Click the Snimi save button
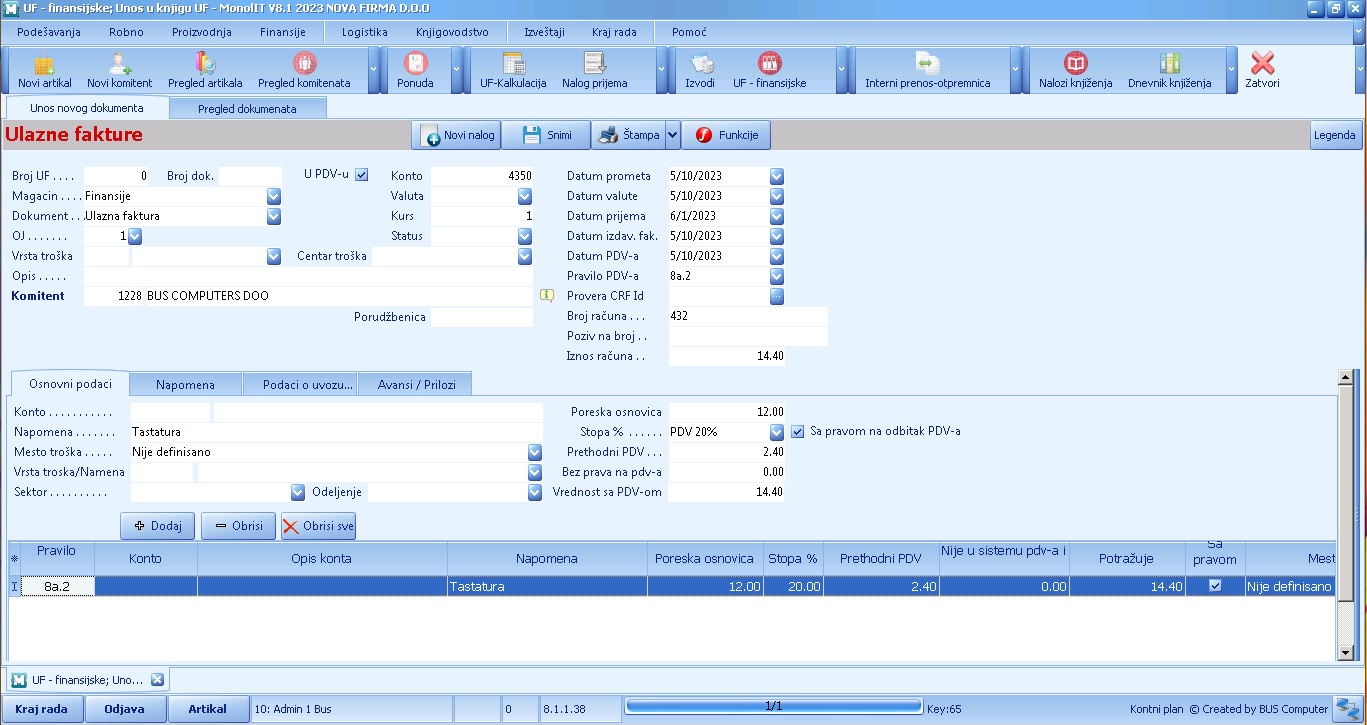 (546, 135)
